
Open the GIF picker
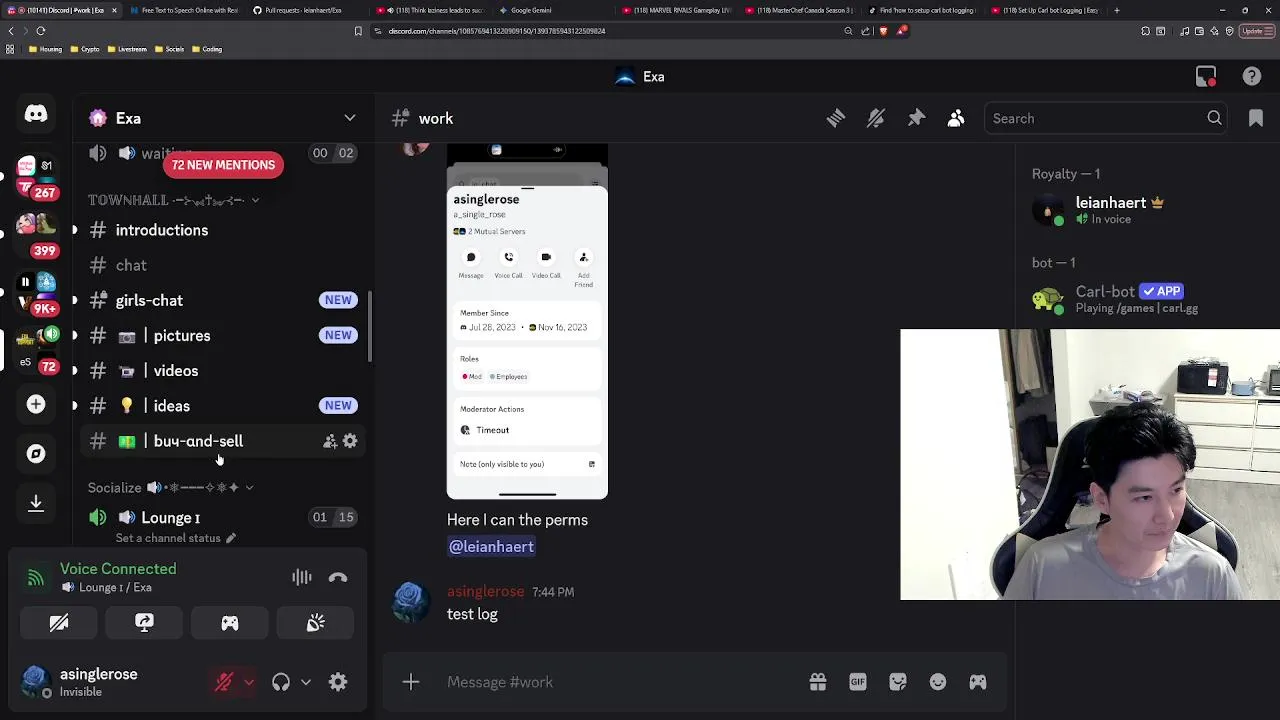[858, 682]
